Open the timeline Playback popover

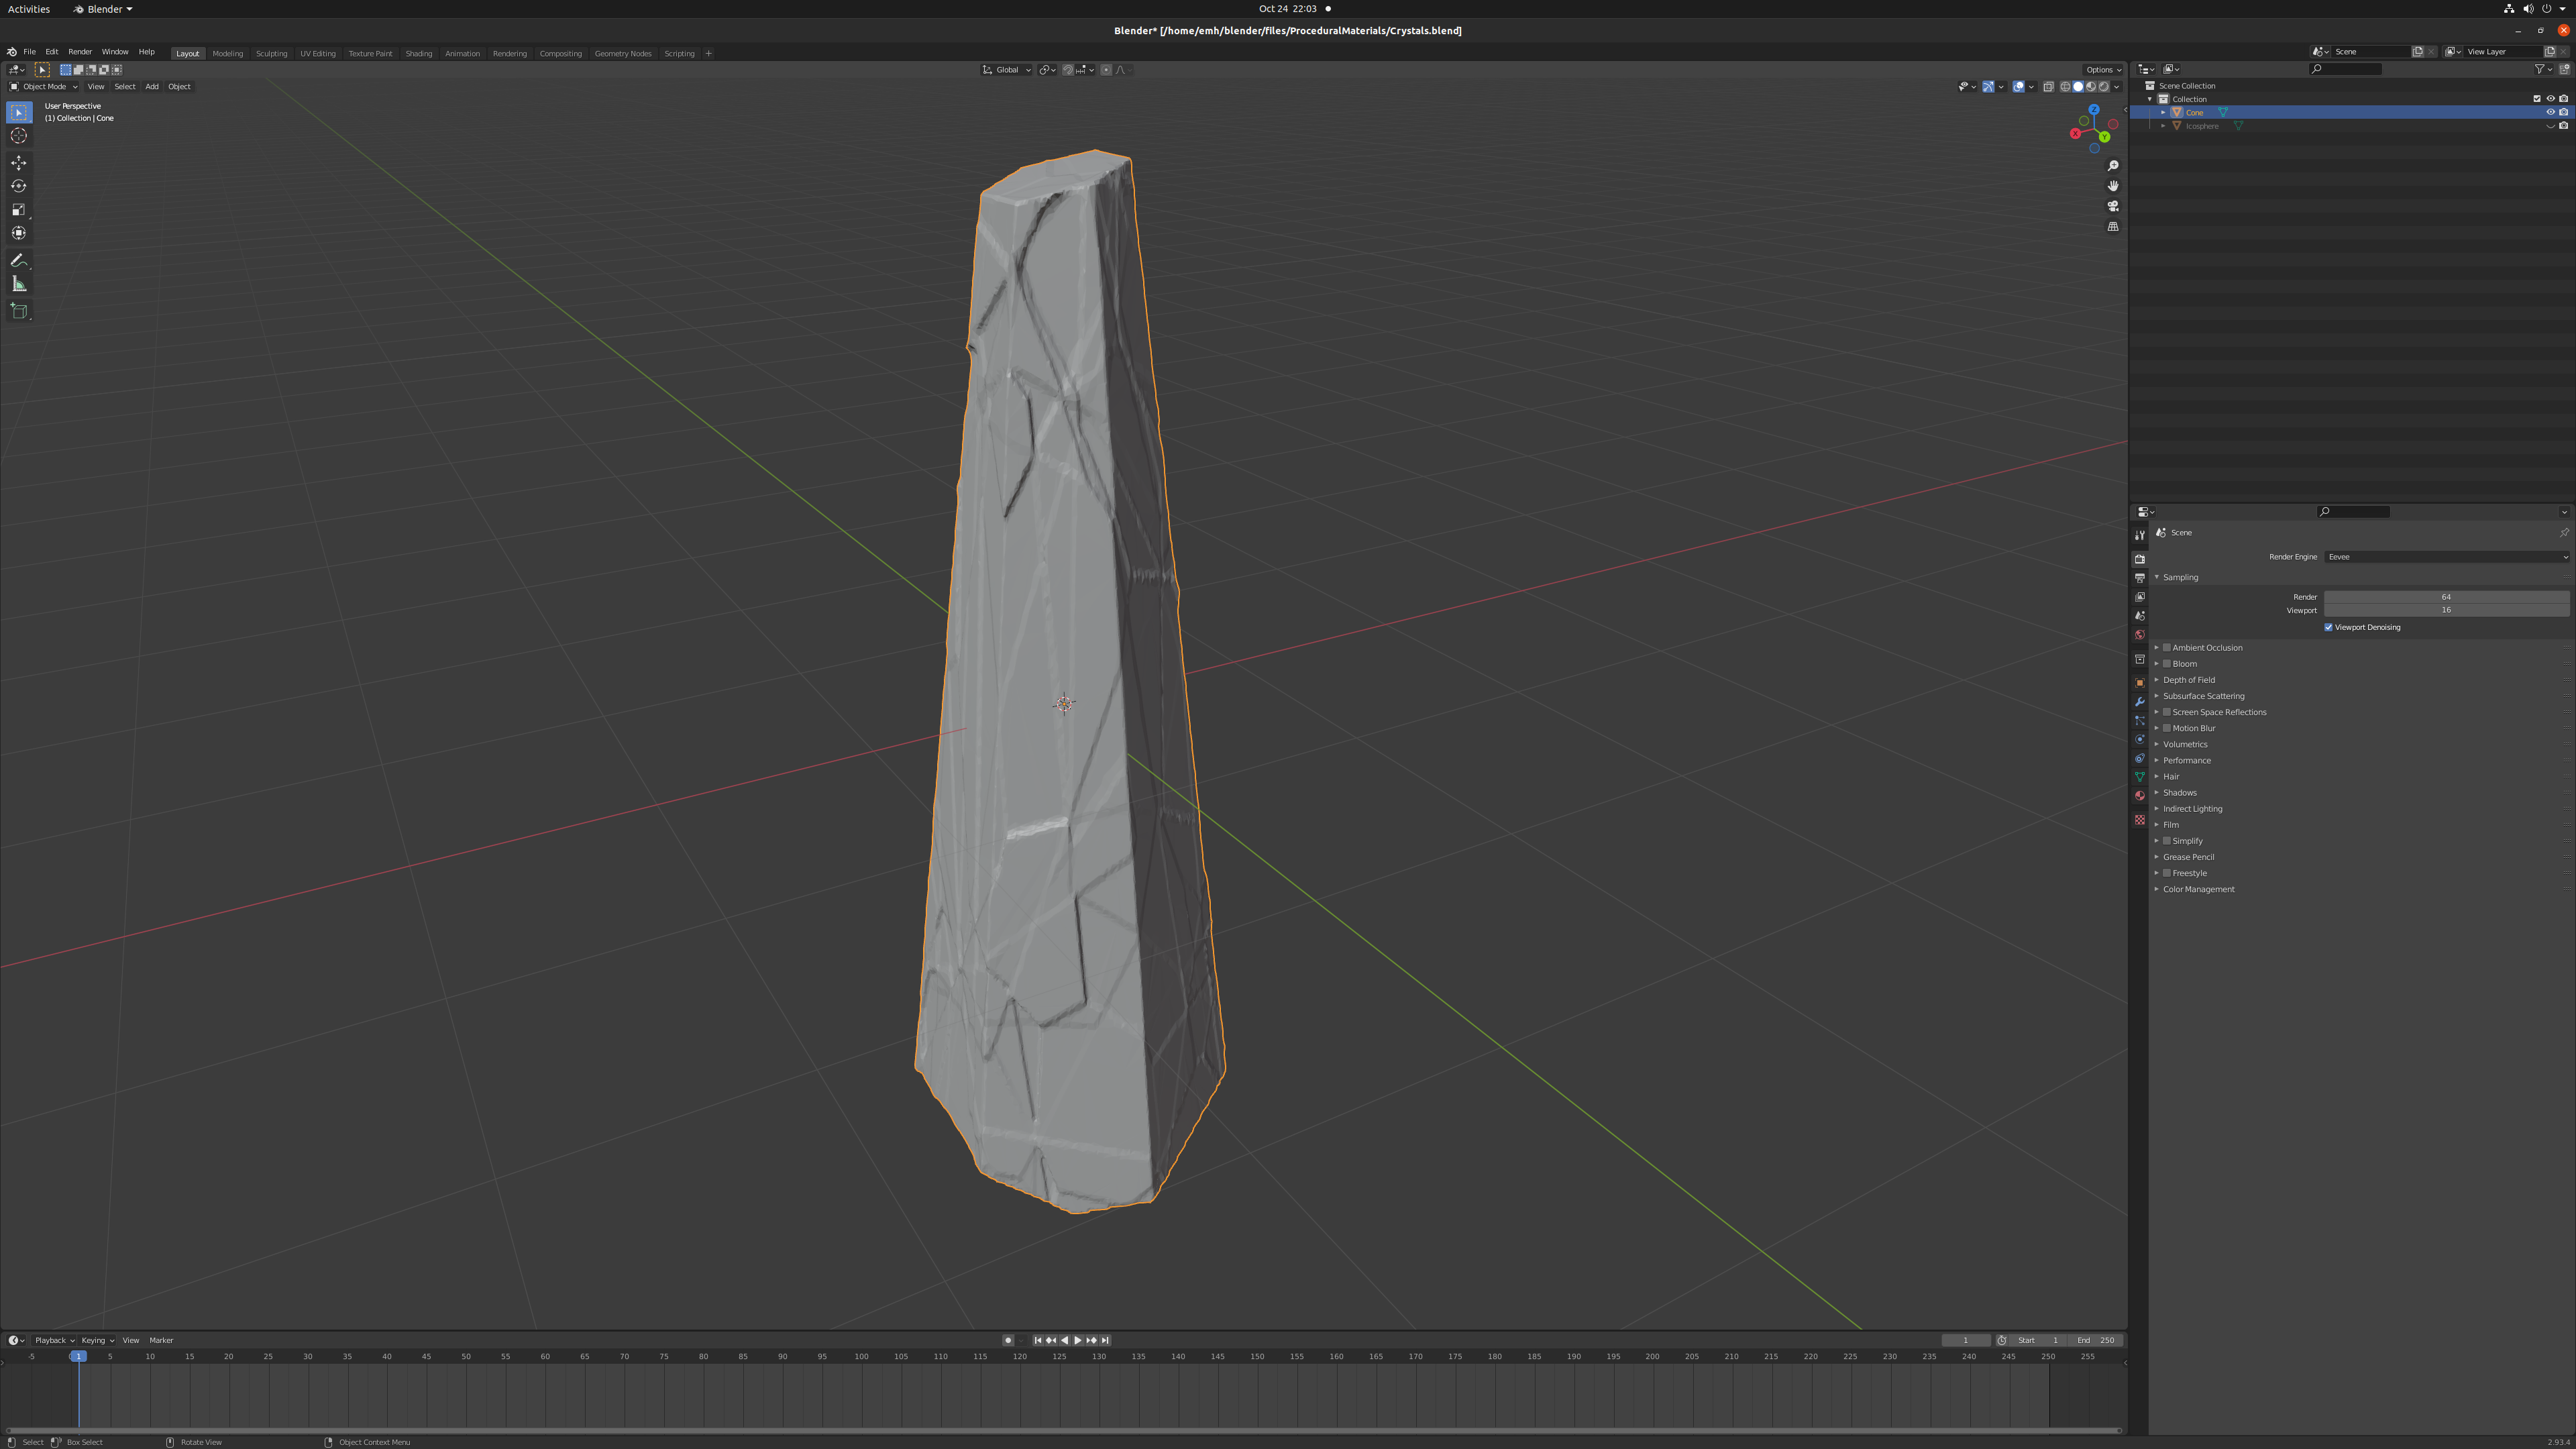pyautogui.click(x=54, y=1340)
